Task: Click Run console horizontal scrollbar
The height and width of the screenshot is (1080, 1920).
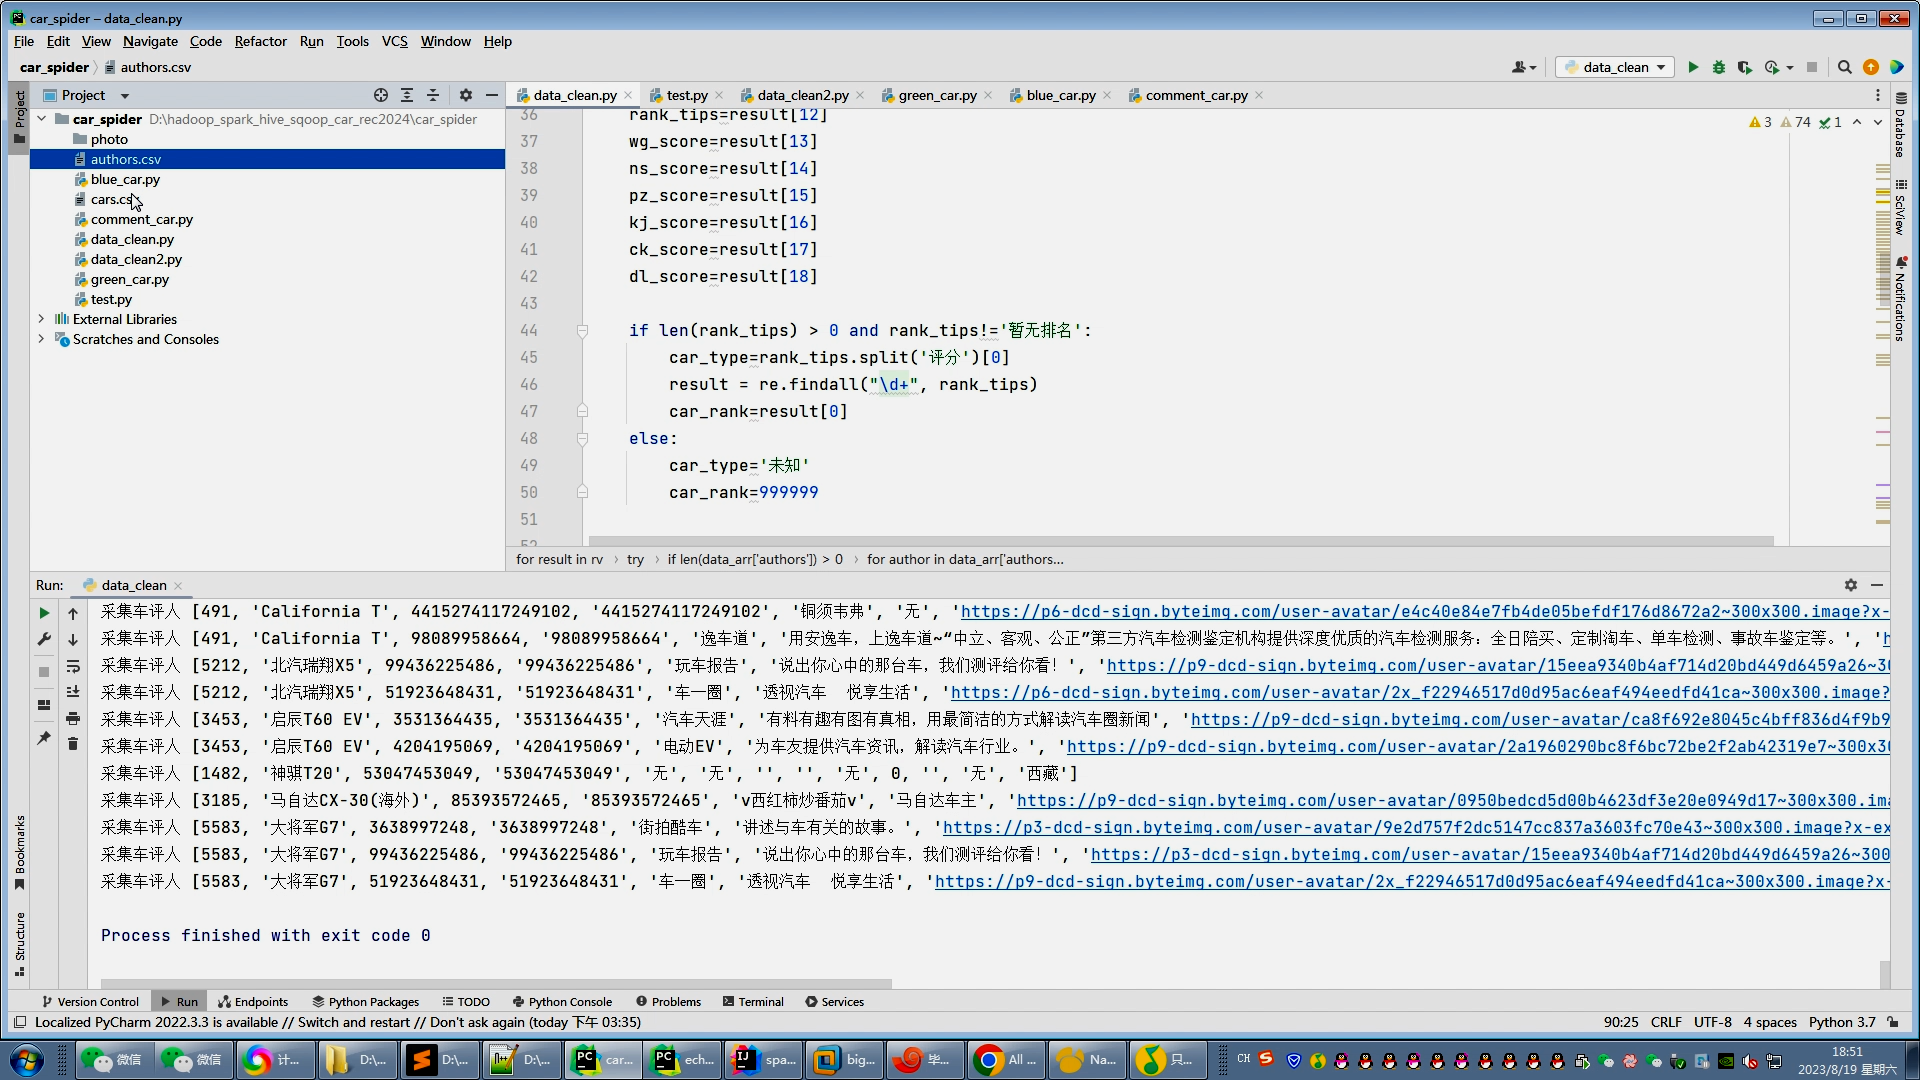Action: coord(495,983)
